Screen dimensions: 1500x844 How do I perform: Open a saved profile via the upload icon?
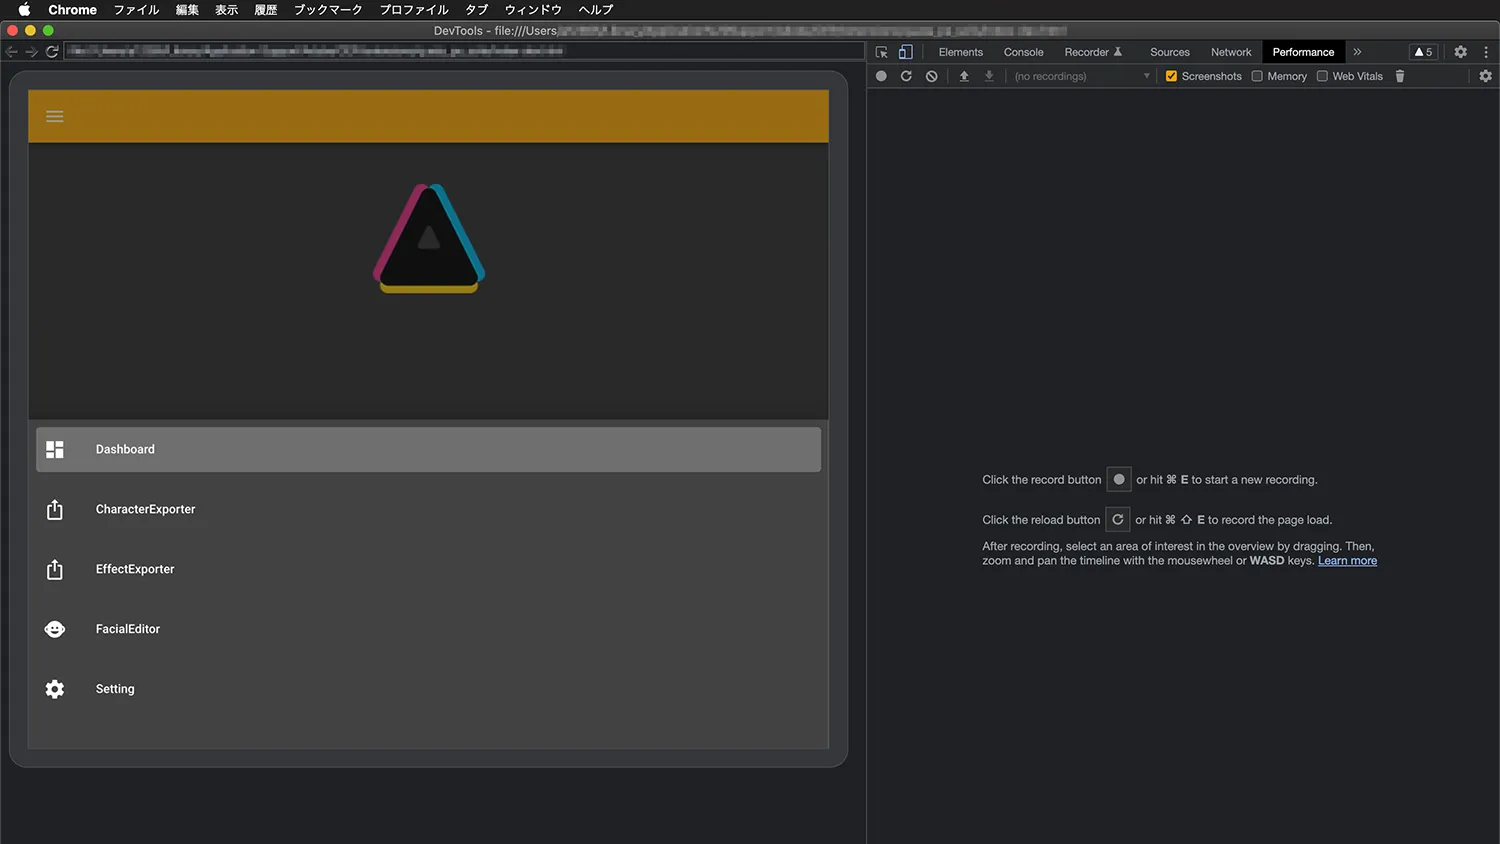(963, 76)
